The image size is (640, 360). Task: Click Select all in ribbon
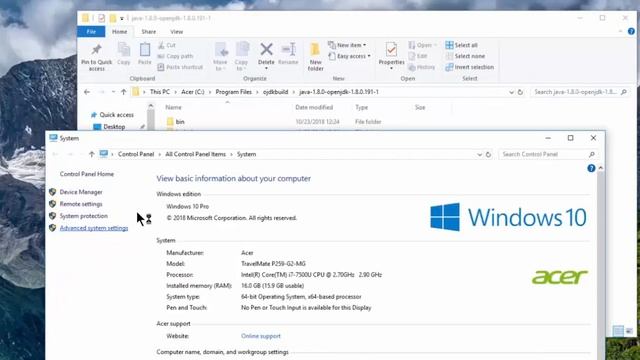tap(462, 45)
